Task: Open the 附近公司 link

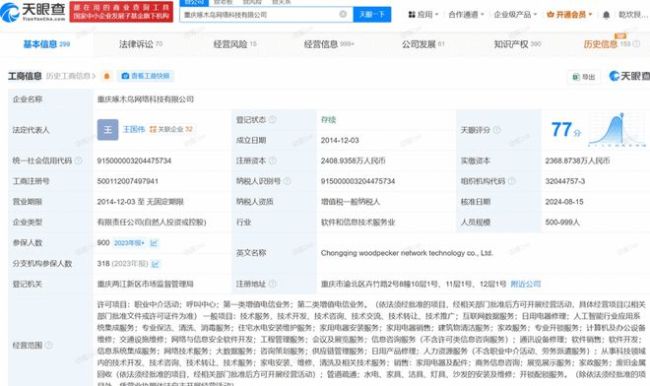Action: point(526,284)
